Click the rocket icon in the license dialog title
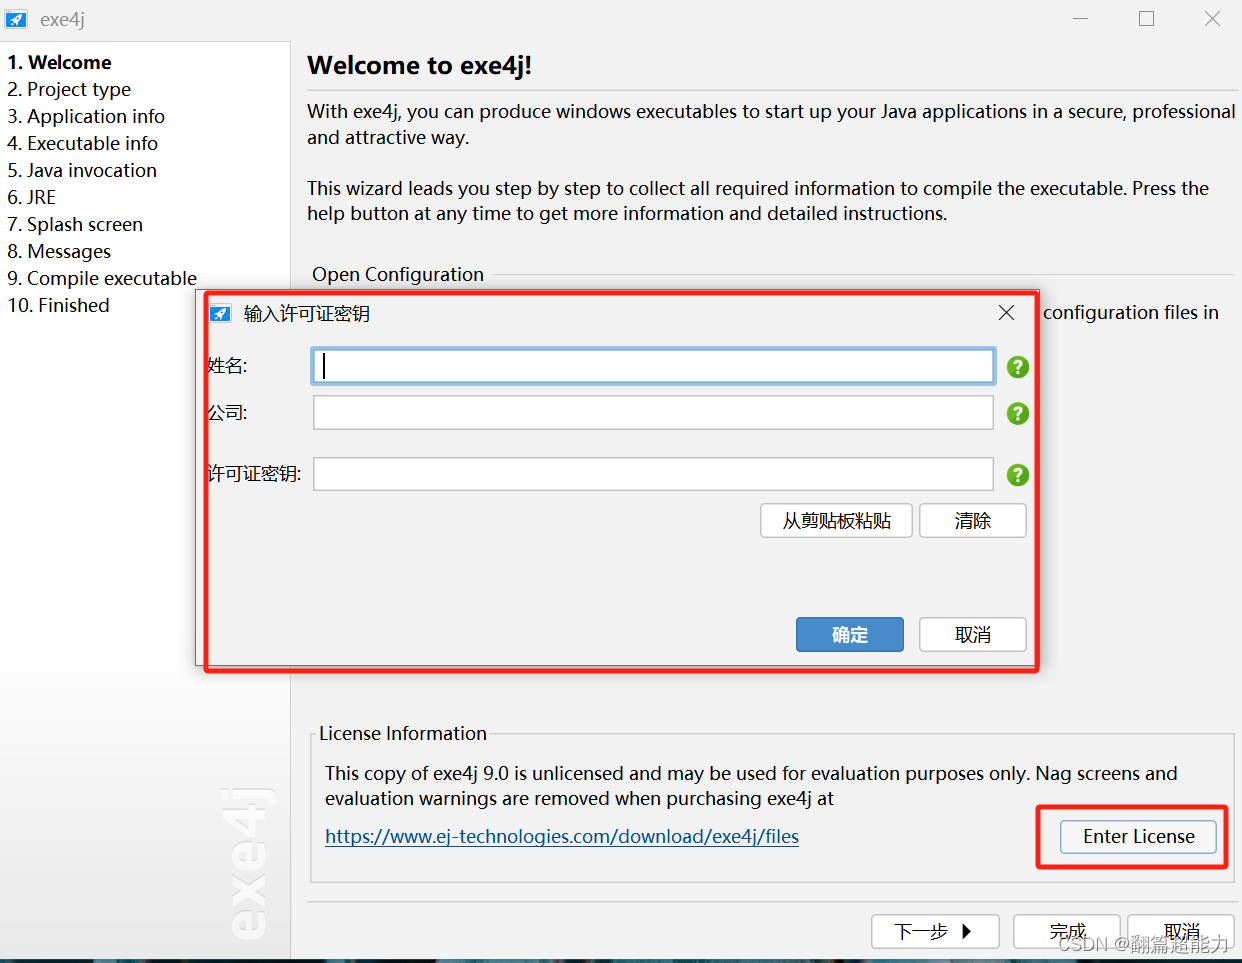 [x=220, y=313]
